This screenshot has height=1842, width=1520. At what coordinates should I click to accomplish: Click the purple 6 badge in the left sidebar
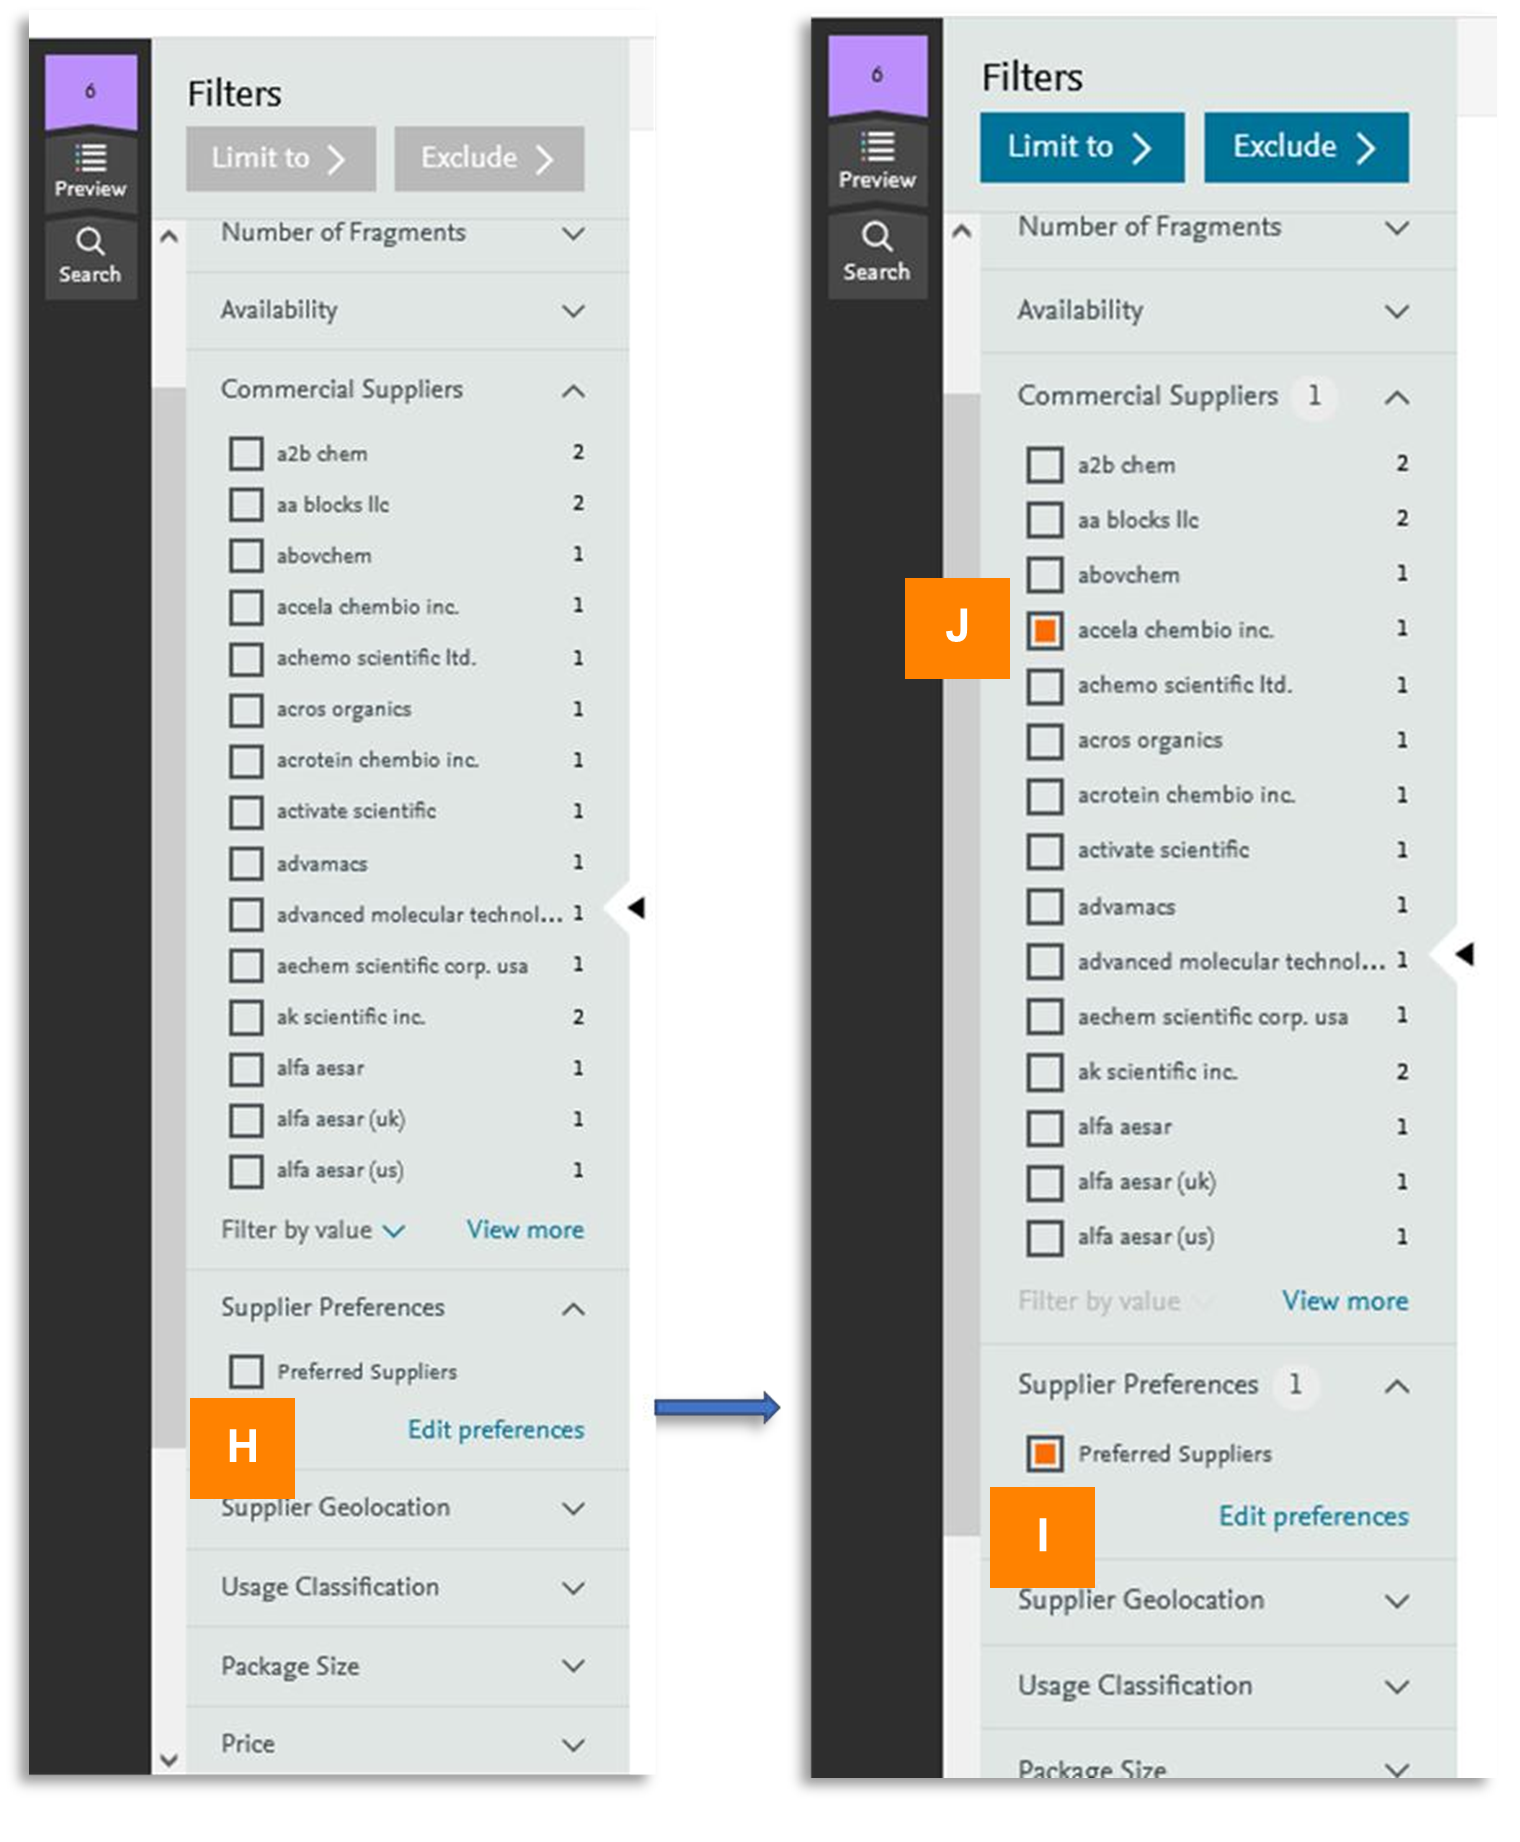coord(90,91)
